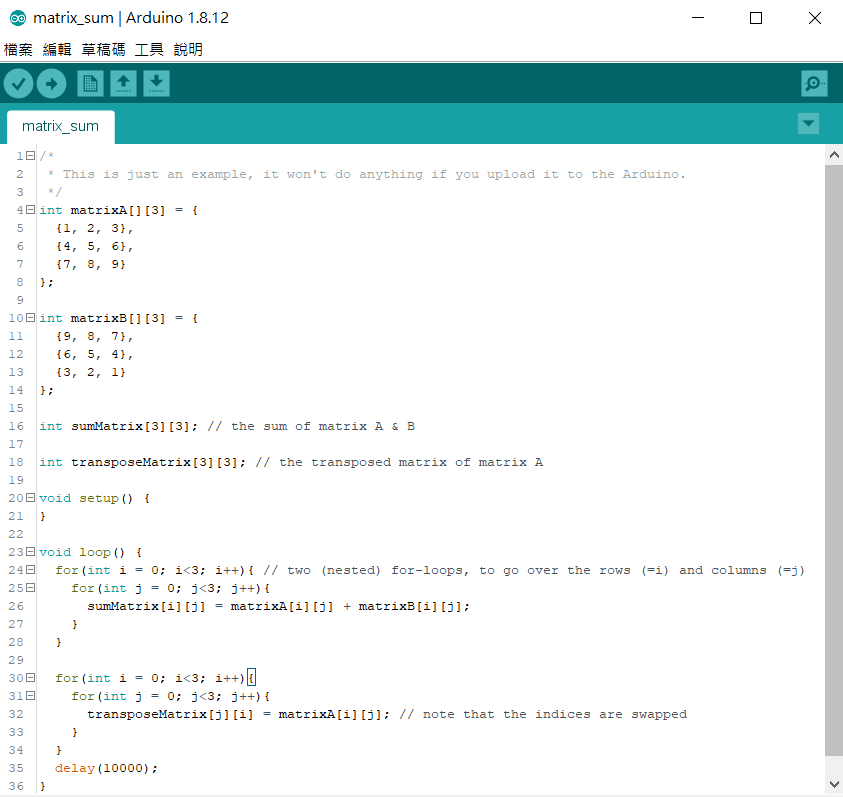The height and width of the screenshot is (797, 843).
Task: Fold the void setup function
Action: tap(30, 498)
